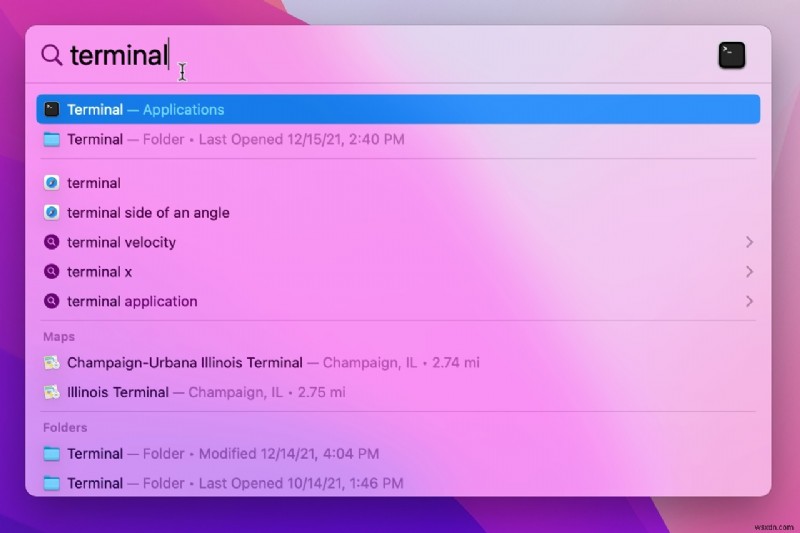The image size is (800, 533).
Task: Click folder icon of Terminal opened 10/14/21
Action: [x=52, y=483]
